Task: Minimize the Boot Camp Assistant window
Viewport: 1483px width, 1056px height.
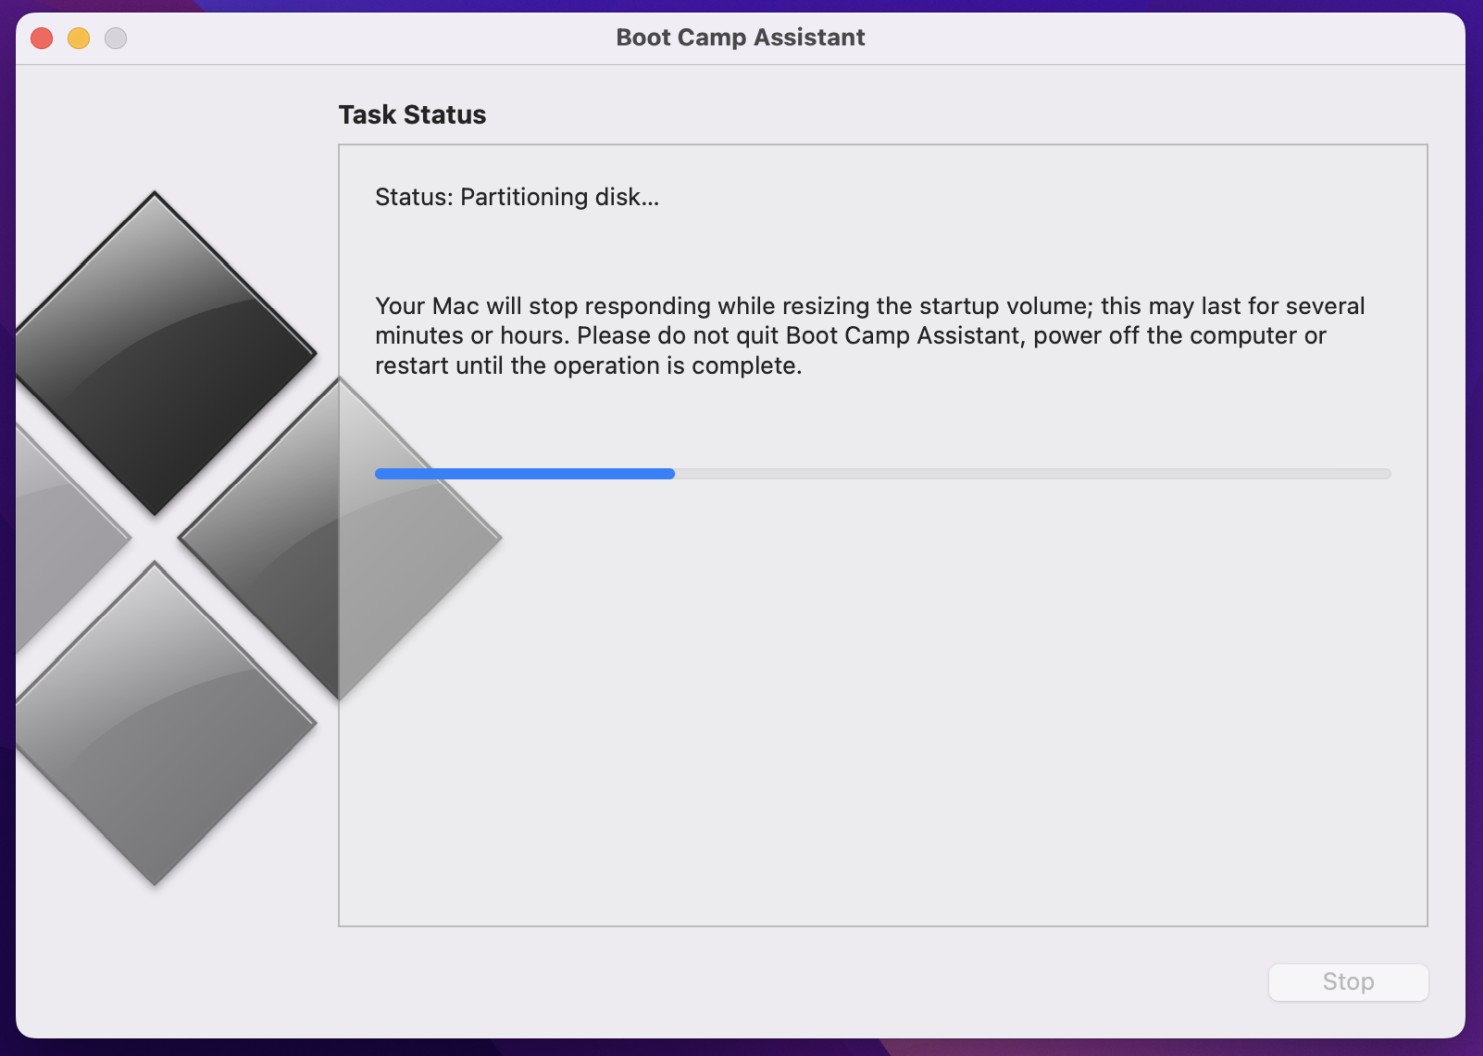Action: (x=79, y=38)
